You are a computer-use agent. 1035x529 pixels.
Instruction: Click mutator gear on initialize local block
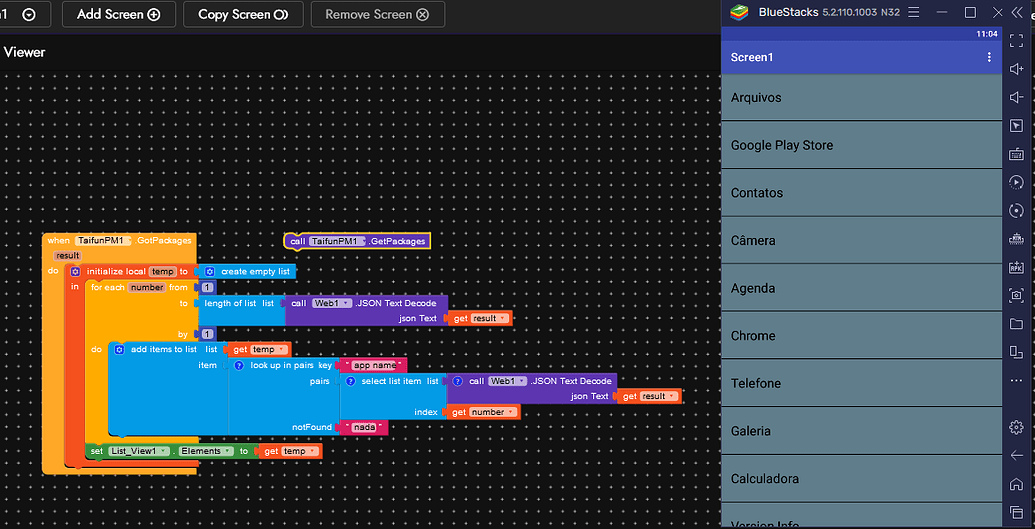(75, 271)
